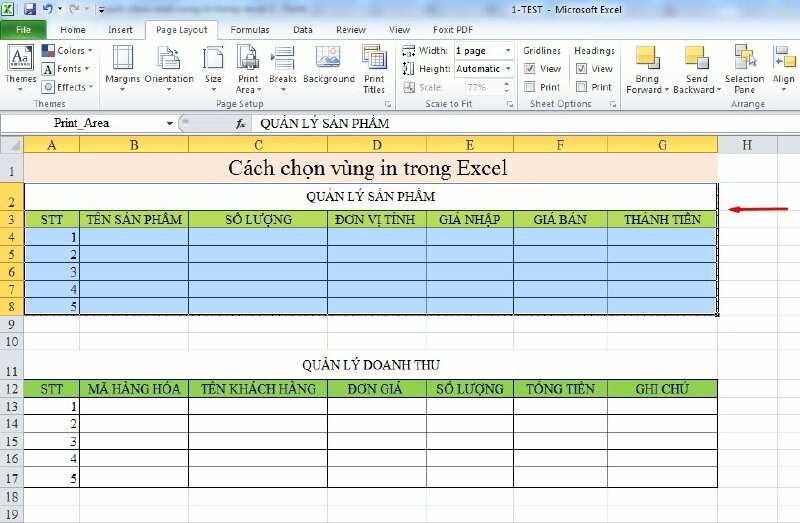Open Print Titles settings
Viewport: 800px width, 523px height.
[x=374, y=69]
